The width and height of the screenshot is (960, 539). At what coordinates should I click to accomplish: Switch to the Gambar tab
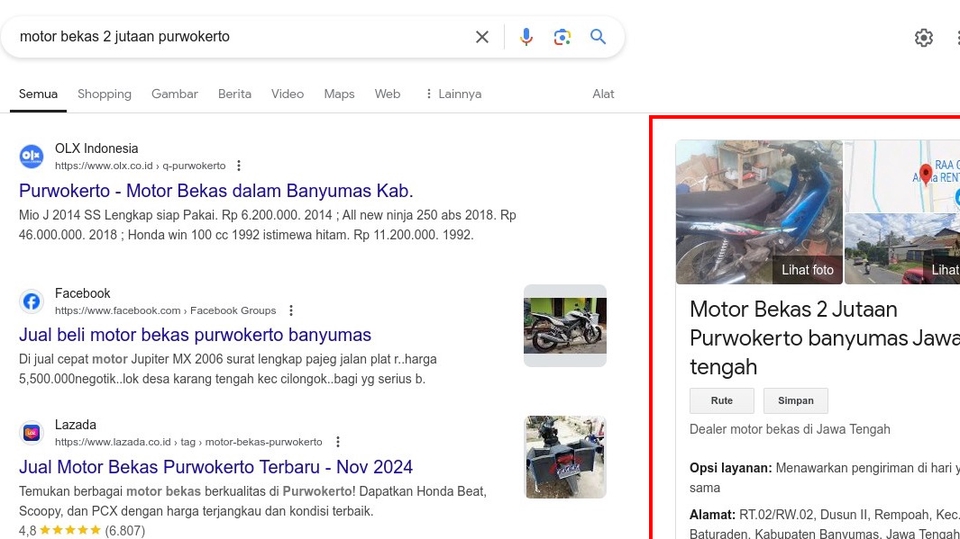174,94
